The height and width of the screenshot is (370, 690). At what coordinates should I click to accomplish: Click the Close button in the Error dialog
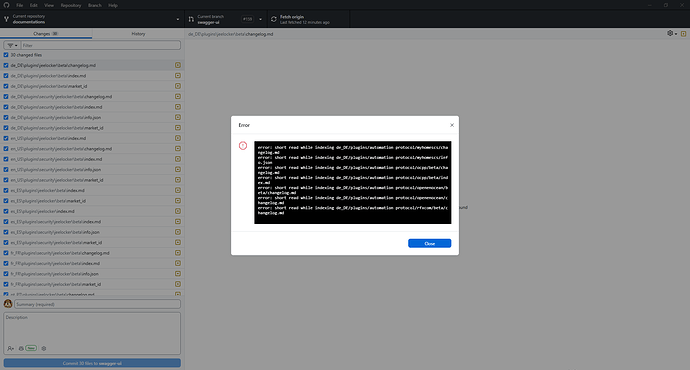pyautogui.click(x=429, y=243)
